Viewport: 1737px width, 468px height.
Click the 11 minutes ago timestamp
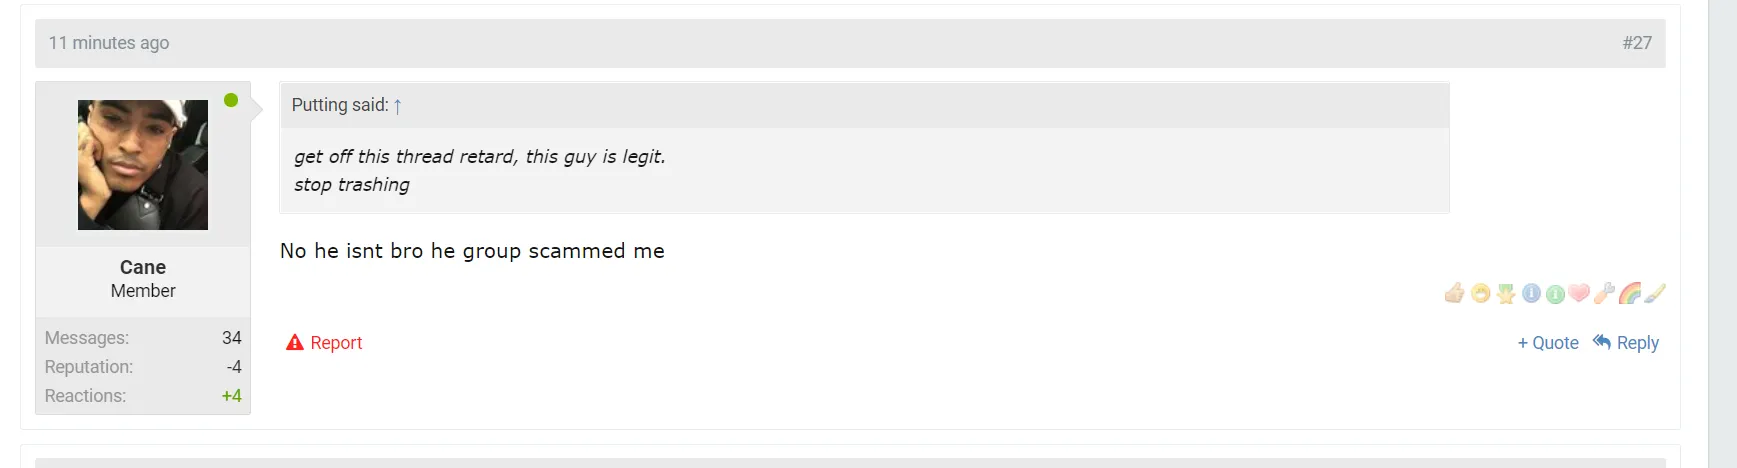pos(109,43)
